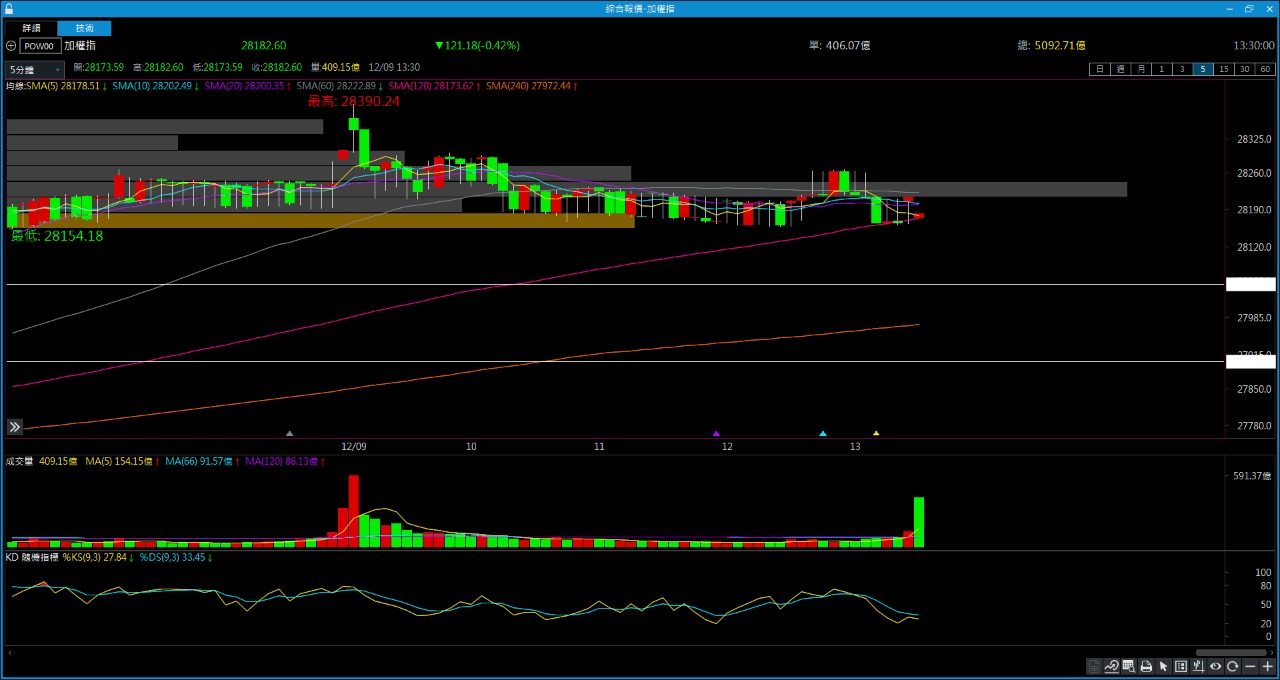Viewport: 1280px width, 680px height.
Task: Select the 60-minute period button
Action: [x=1265, y=69]
